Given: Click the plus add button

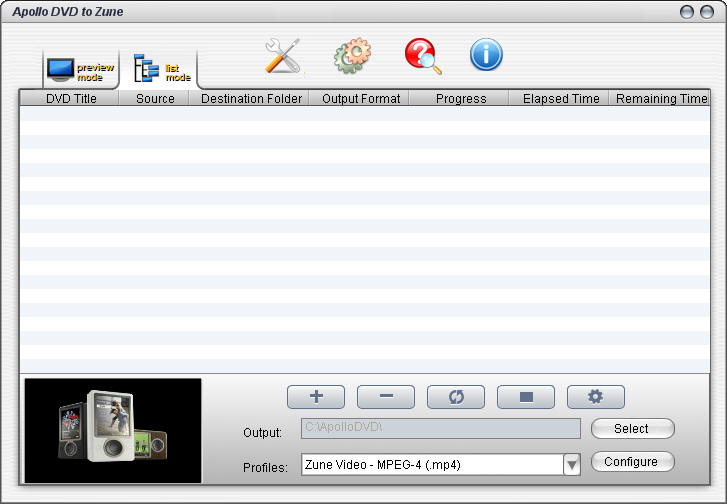Looking at the screenshot, I should (316, 397).
